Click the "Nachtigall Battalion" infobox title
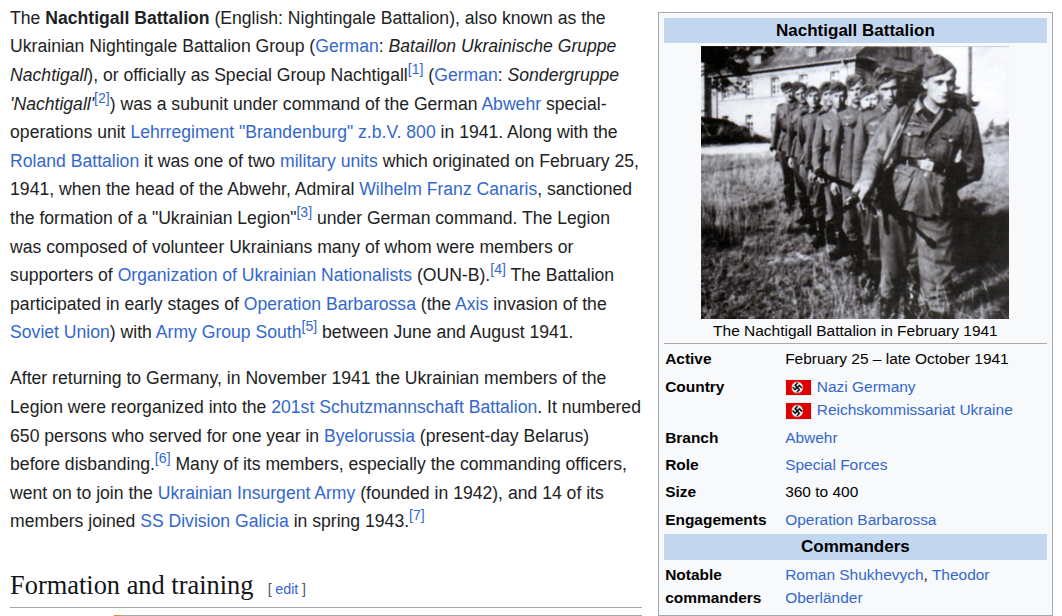The image size is (1062, 616). click(x=855, y=30)
